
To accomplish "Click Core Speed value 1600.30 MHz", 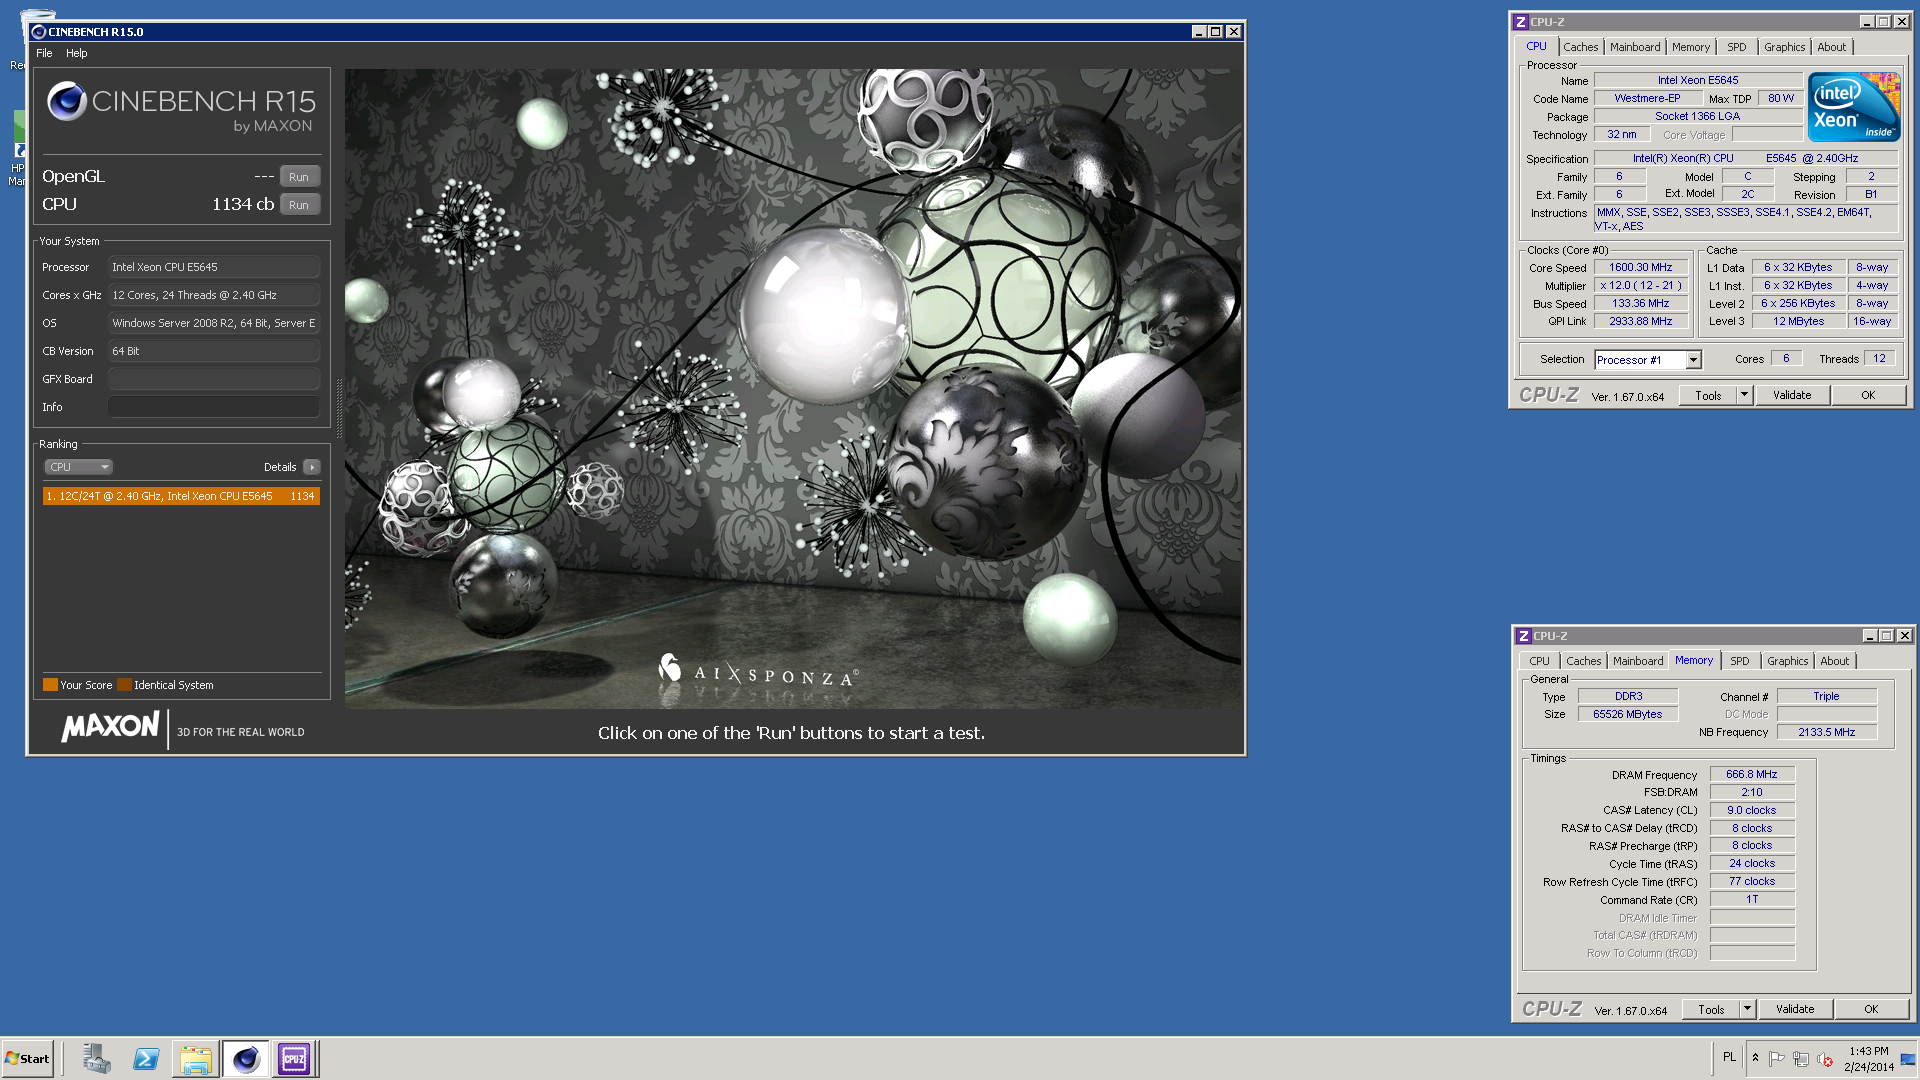I will pos(1641,268).
